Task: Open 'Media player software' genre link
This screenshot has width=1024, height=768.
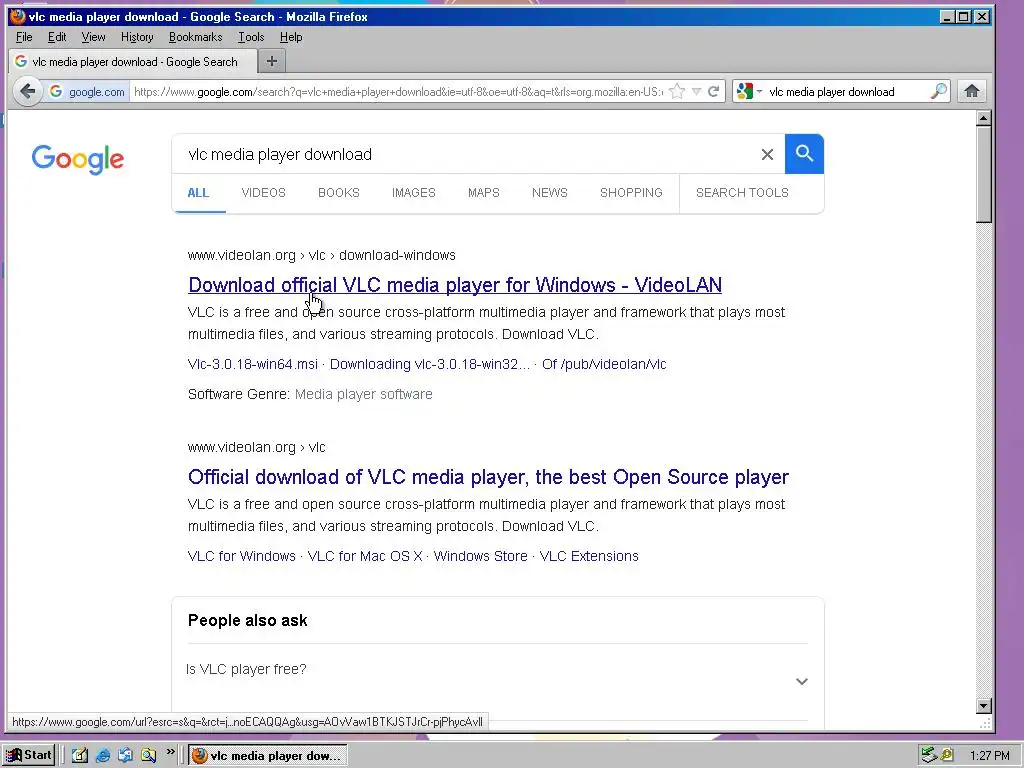Action: tap(364, 394)
